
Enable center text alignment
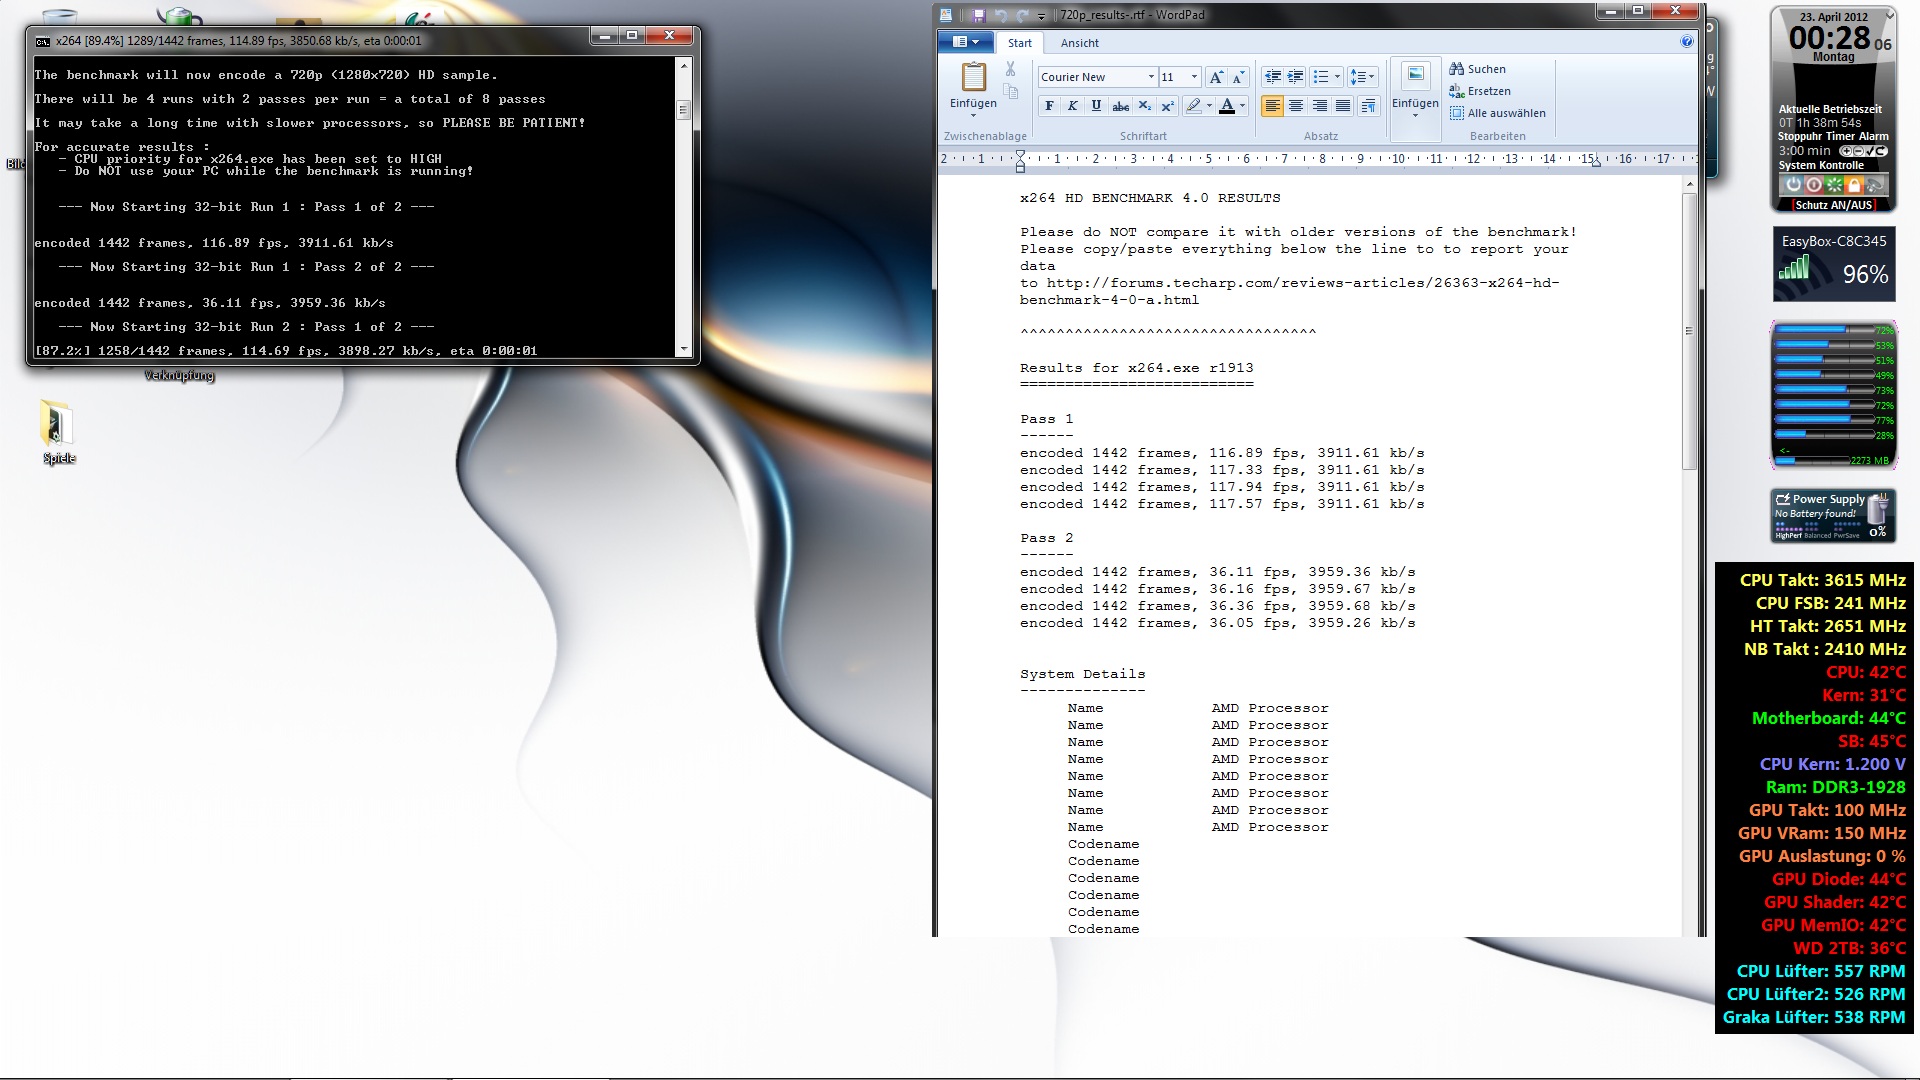[1296, 106]
